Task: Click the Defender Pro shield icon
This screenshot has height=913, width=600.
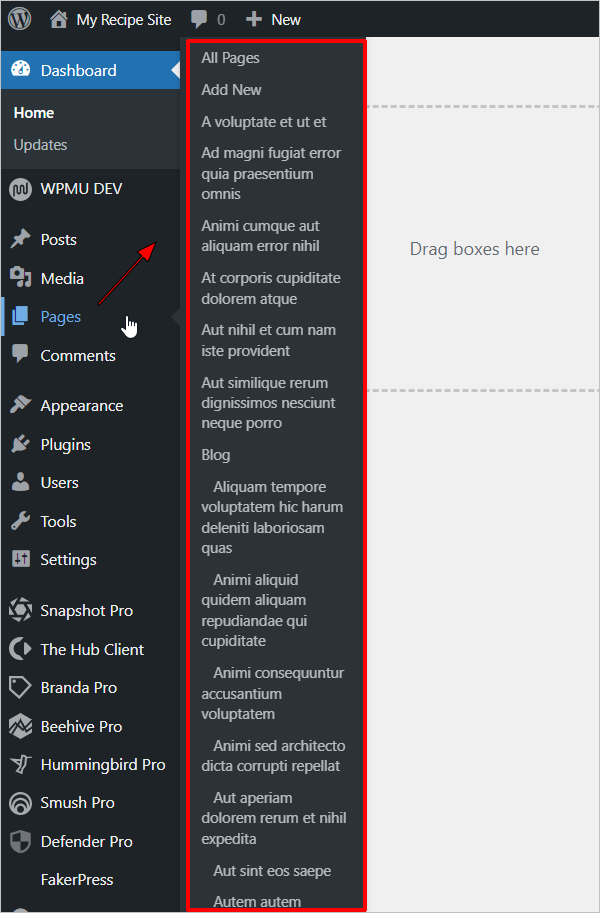Action: pos(20,841)
